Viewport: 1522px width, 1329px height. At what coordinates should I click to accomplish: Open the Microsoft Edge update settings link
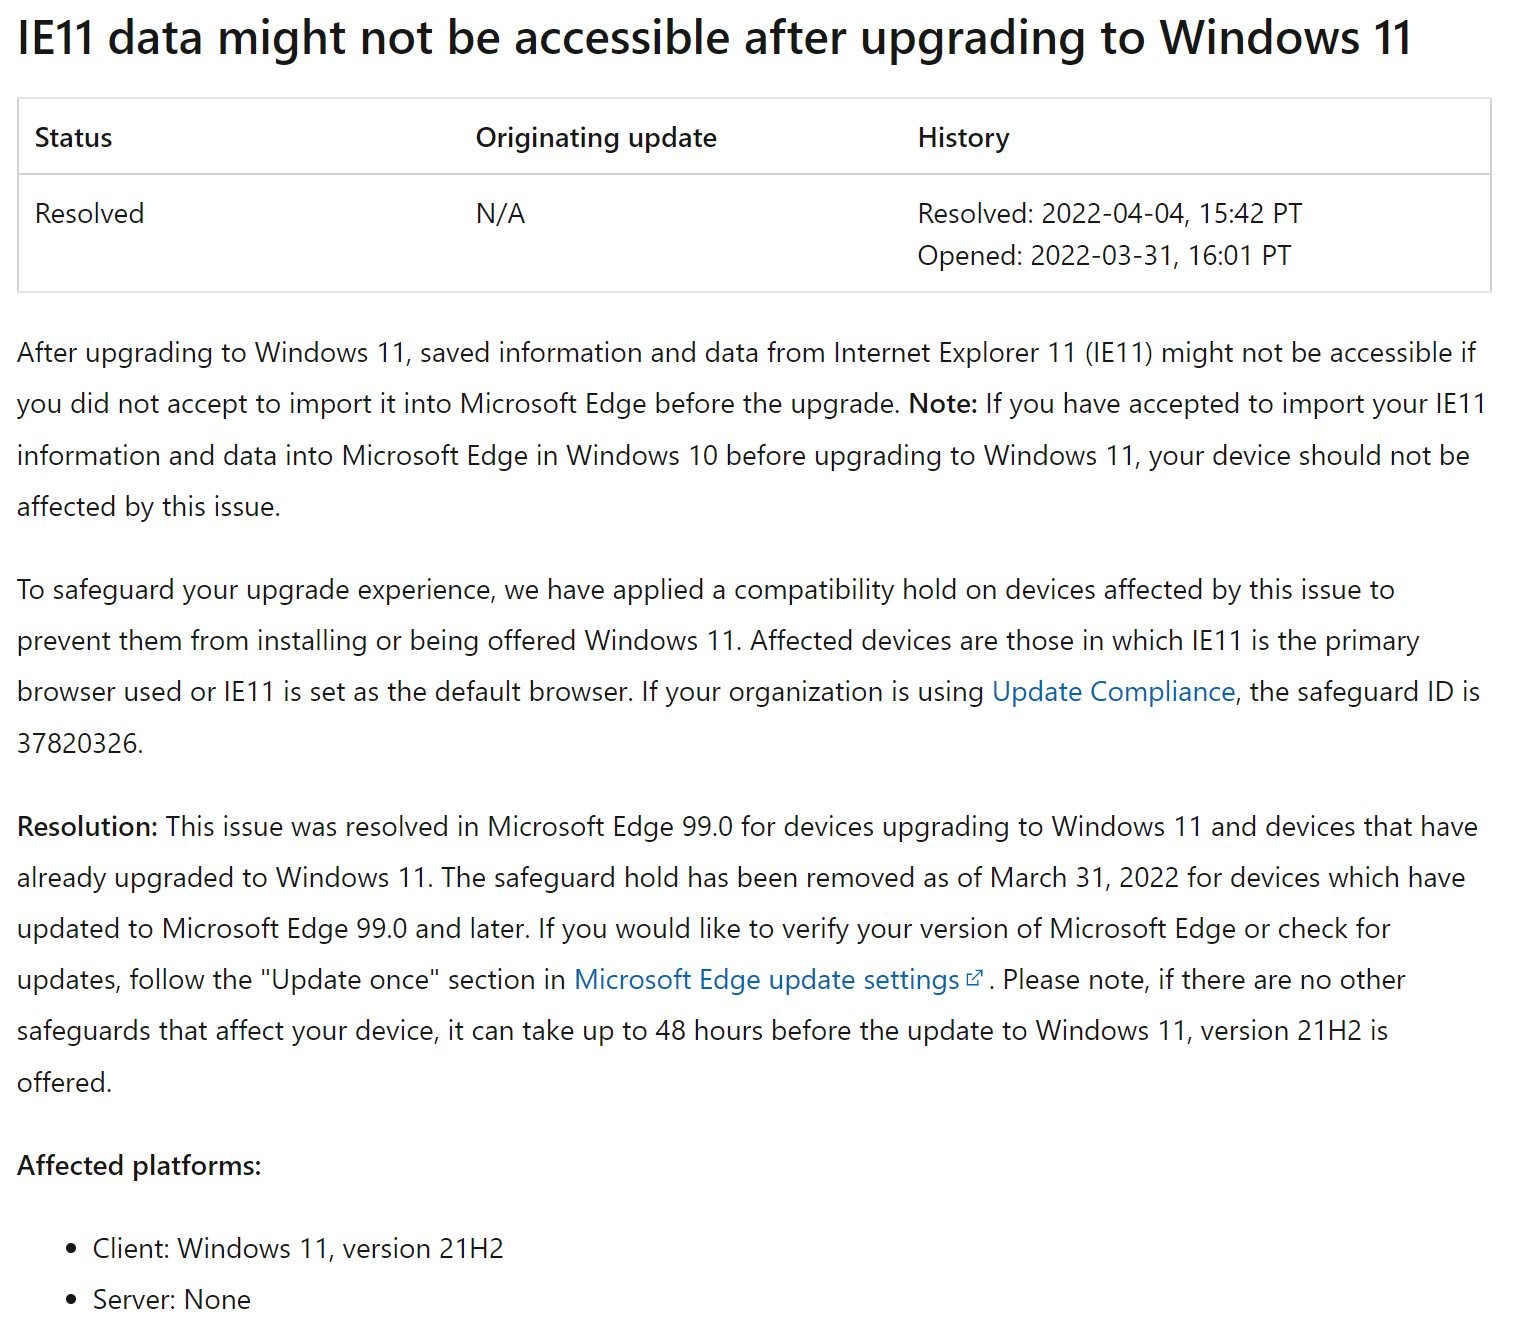click(767, 980)
